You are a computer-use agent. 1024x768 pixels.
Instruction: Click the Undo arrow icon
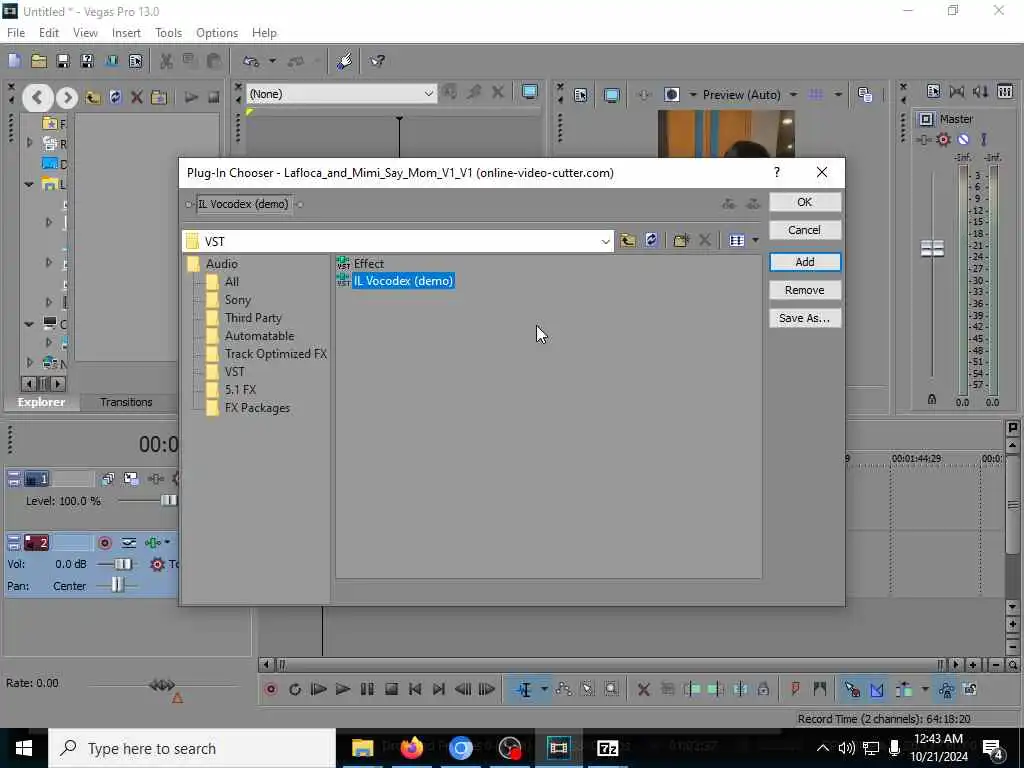pos(251,61)
